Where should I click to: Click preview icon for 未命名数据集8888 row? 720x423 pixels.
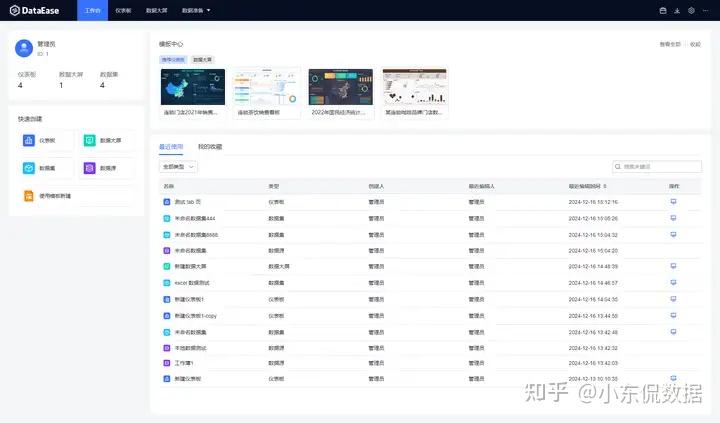coord(673,235)
